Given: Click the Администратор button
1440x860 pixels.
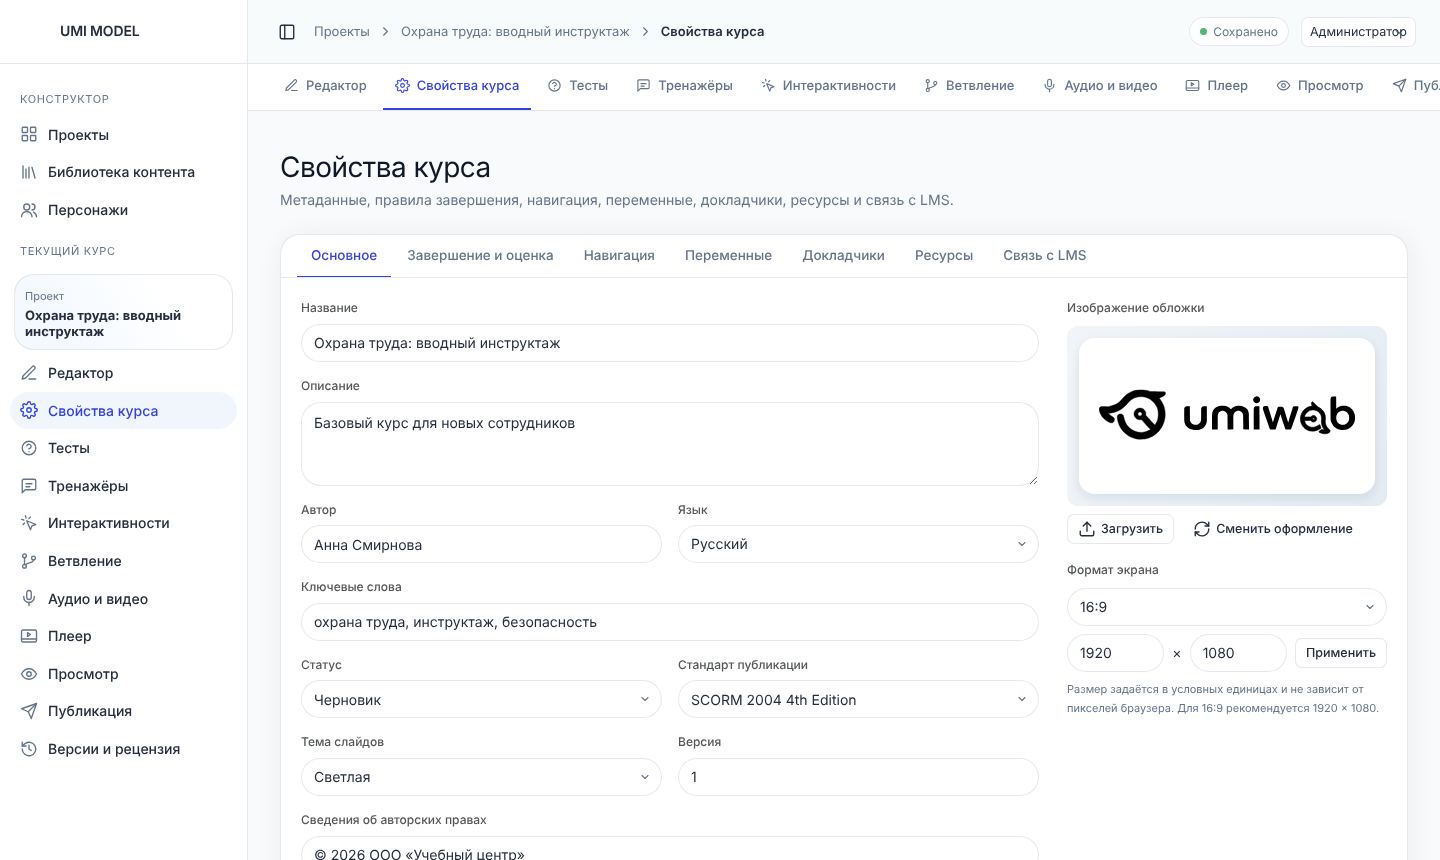Looking at the screenshot, I should (x=1358, y=32).
